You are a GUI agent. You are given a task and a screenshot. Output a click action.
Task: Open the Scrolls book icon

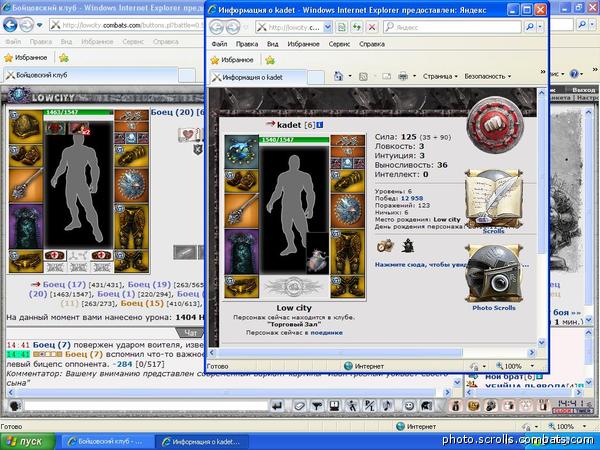pos(494,199)
